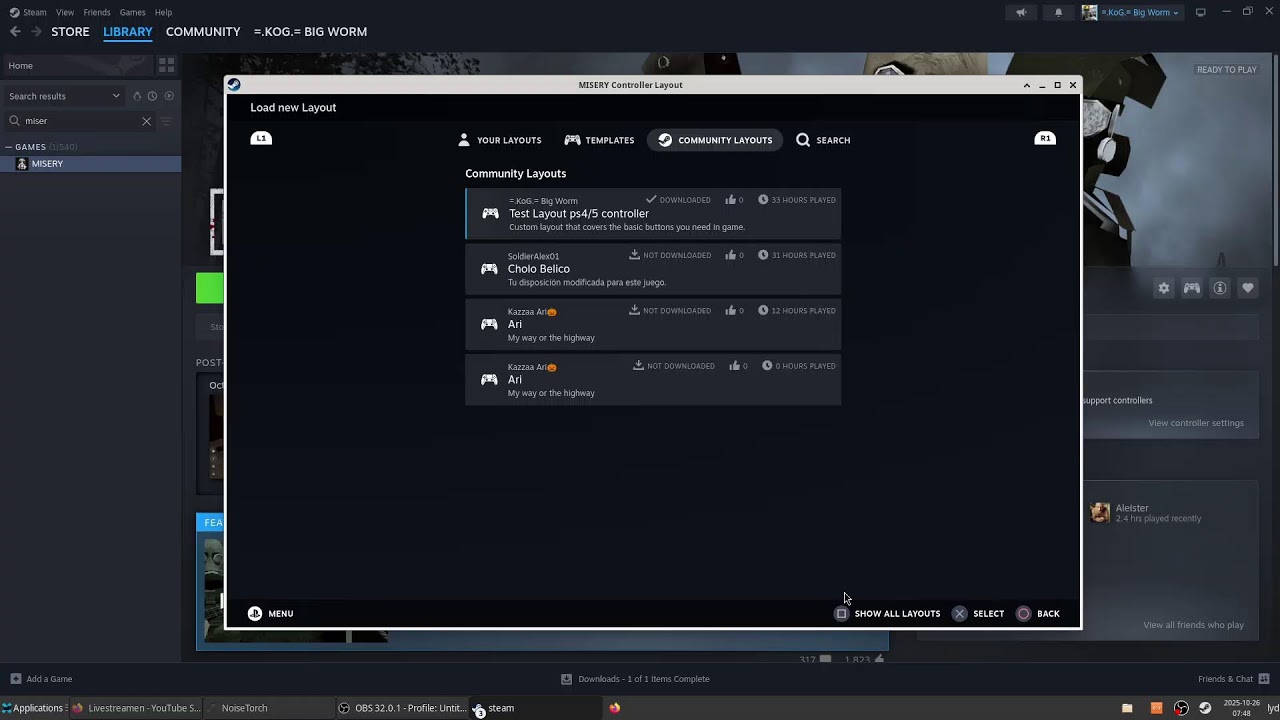
Task: Open View all friends who play
Action: click(x=1193, y=625)
